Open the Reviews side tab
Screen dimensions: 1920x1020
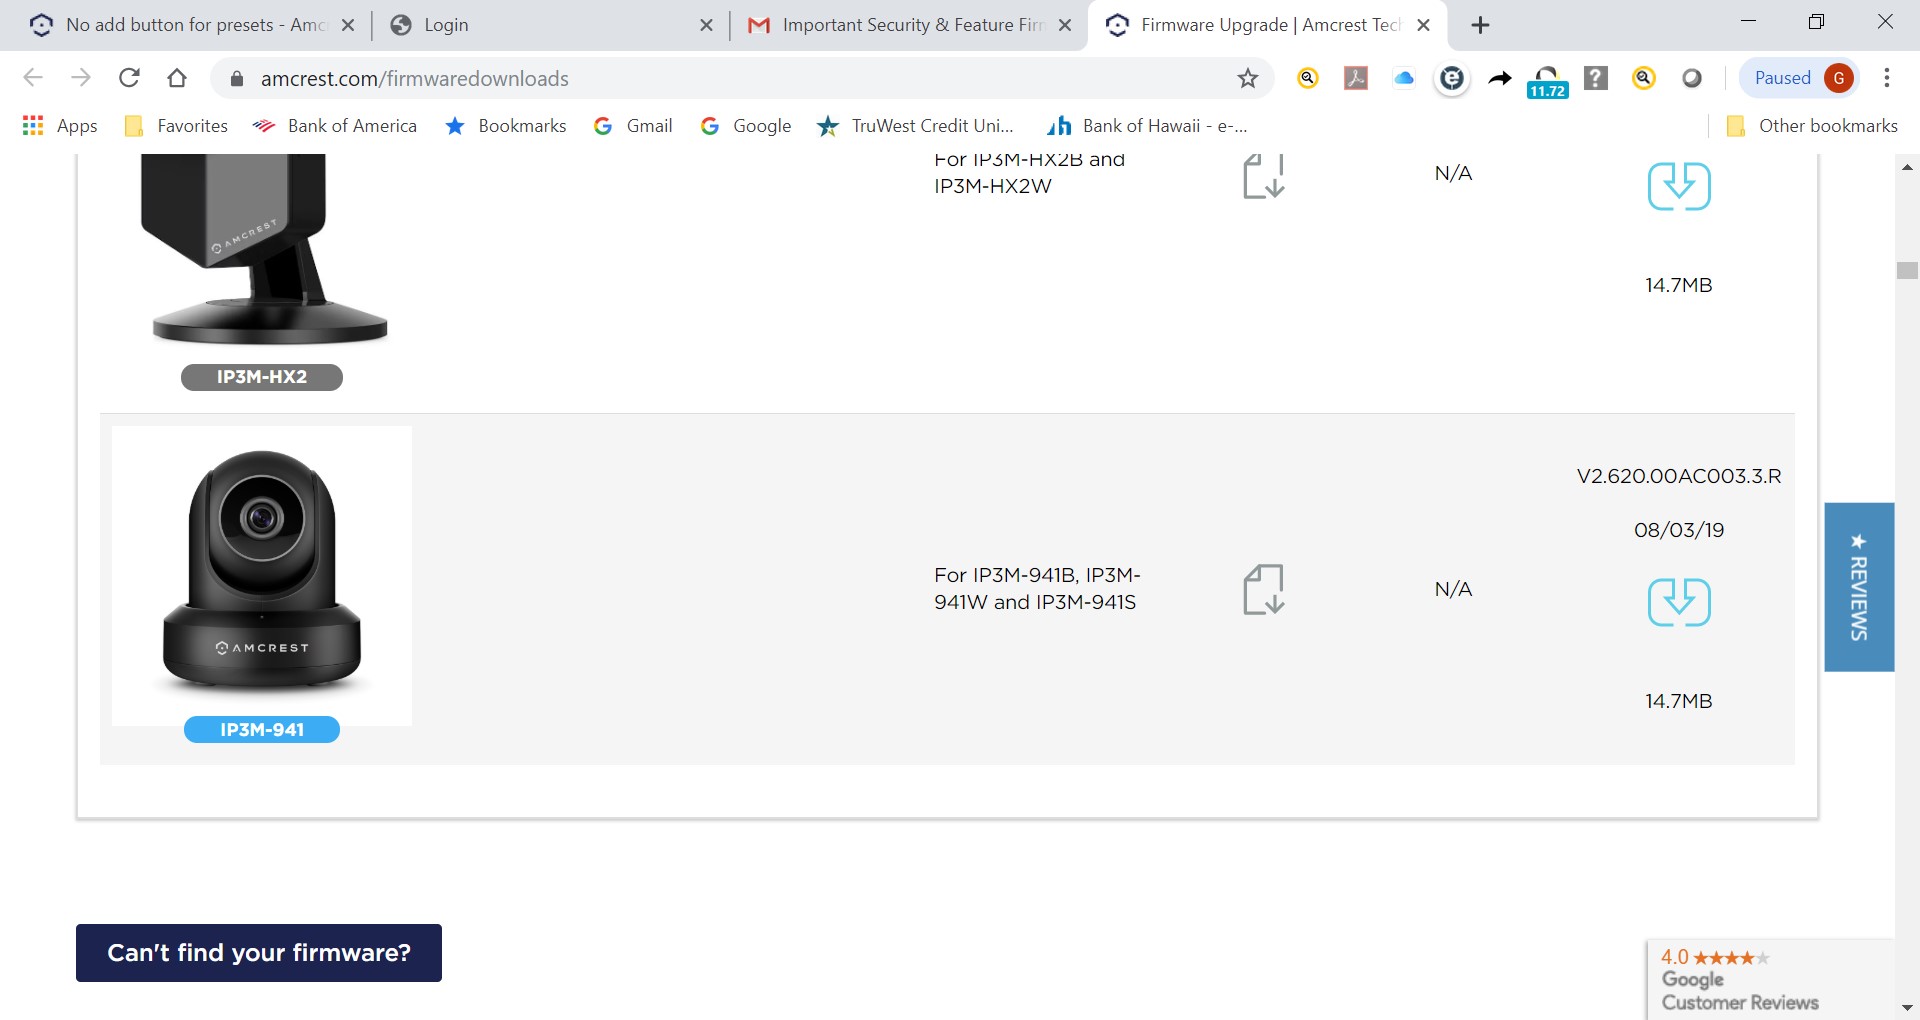coord(1859,587)
